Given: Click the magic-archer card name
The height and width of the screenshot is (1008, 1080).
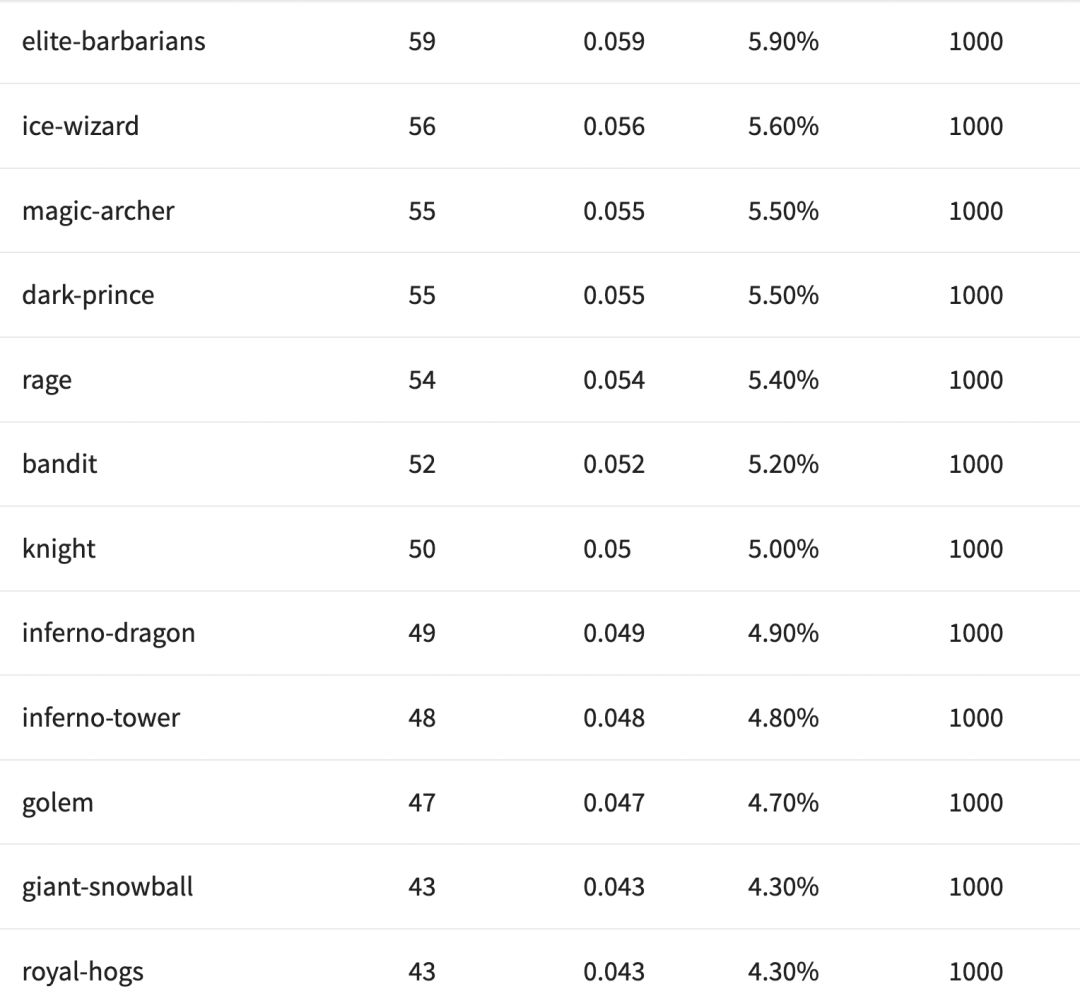Looking at the screenshot, I should point(98,211).
